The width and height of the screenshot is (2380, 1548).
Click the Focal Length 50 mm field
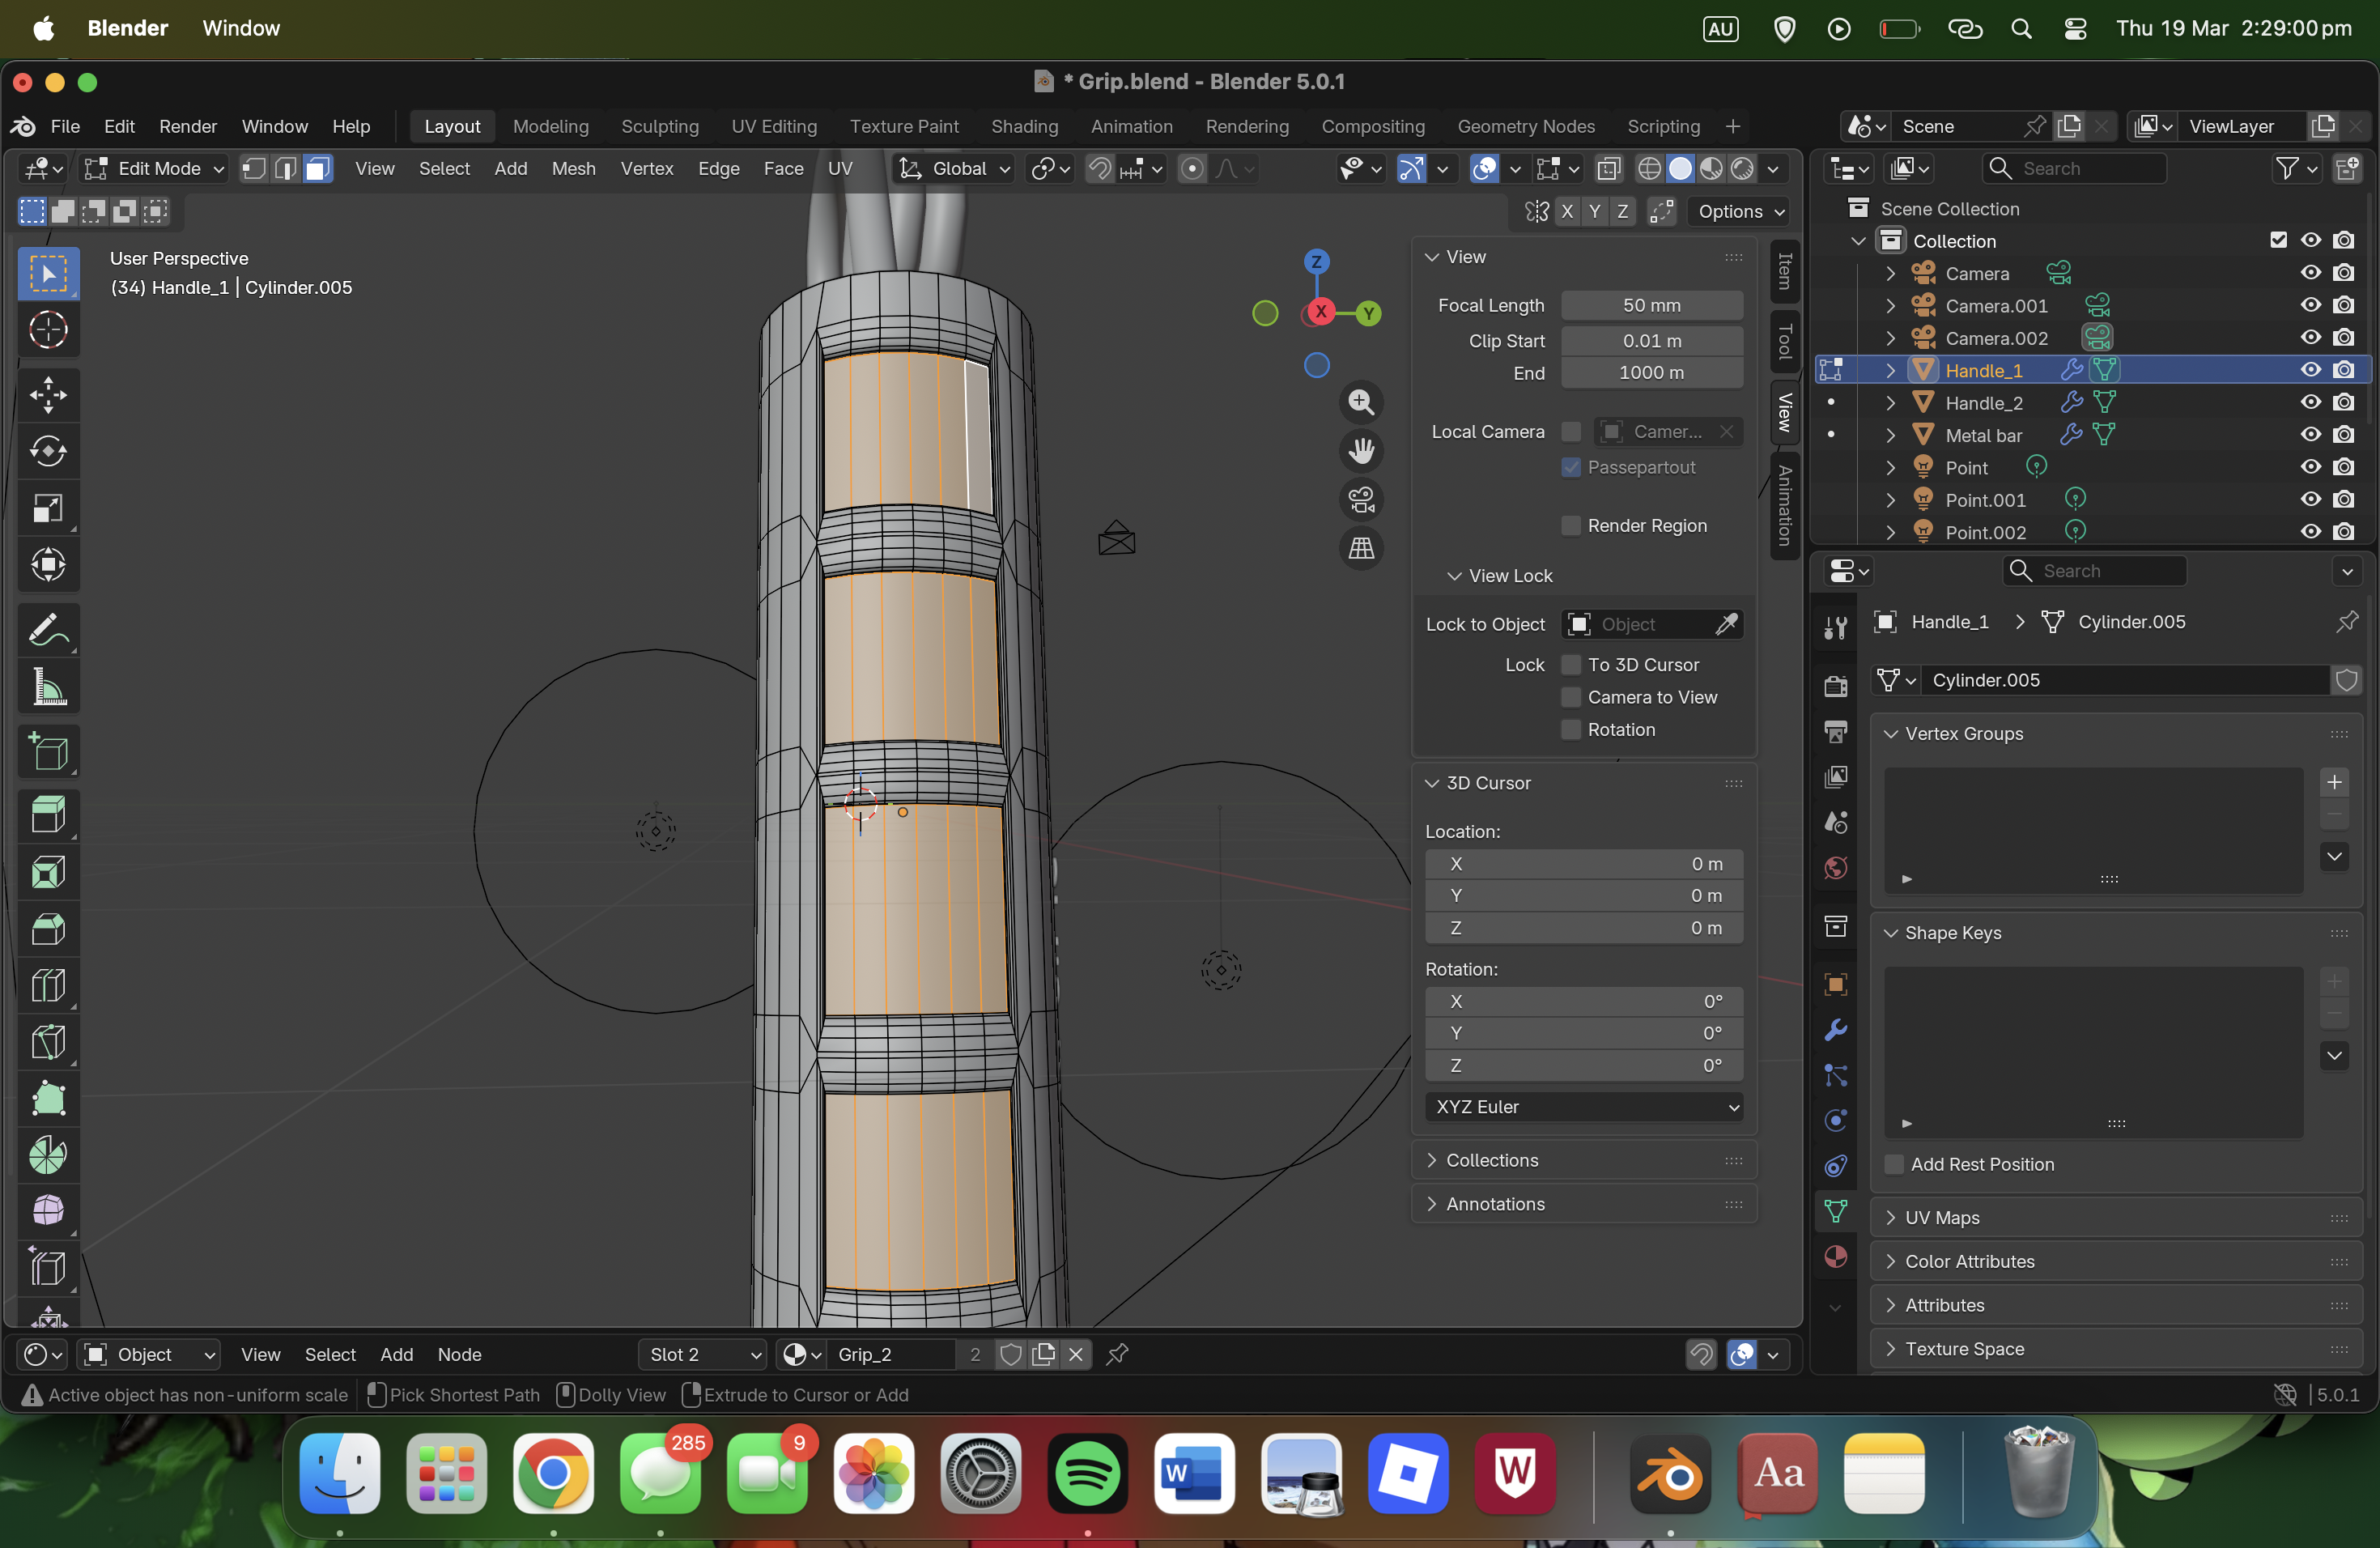[1651, 305]
